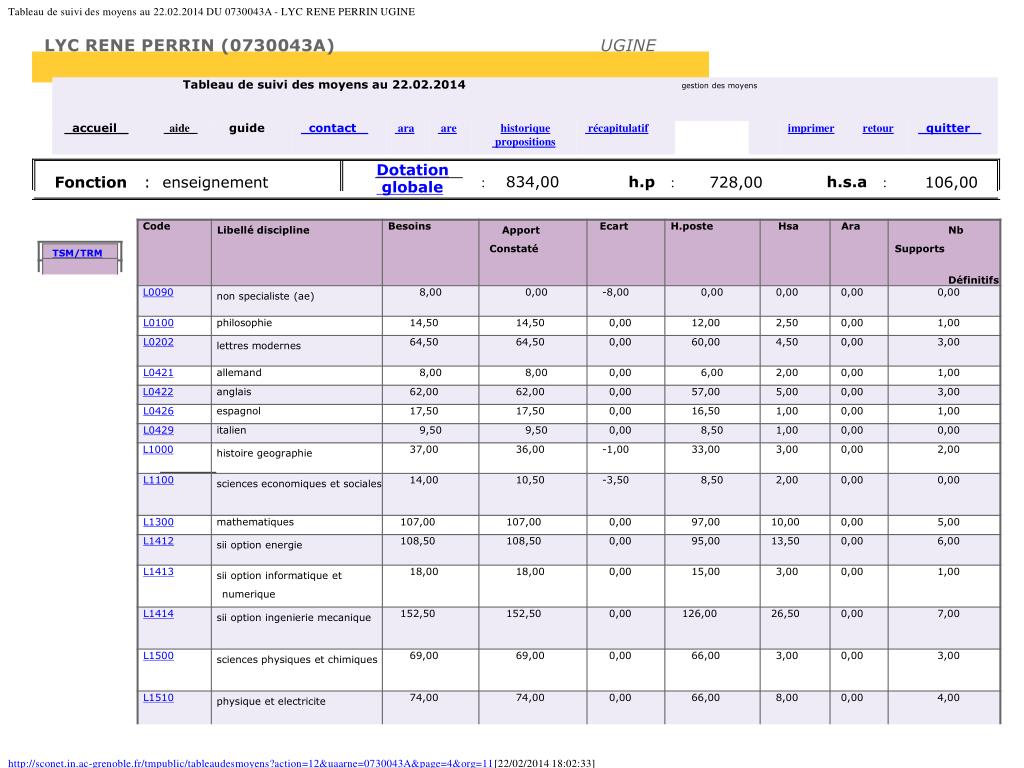Select 'sciences physiques et chimiques' label

(x=297, y=660)
